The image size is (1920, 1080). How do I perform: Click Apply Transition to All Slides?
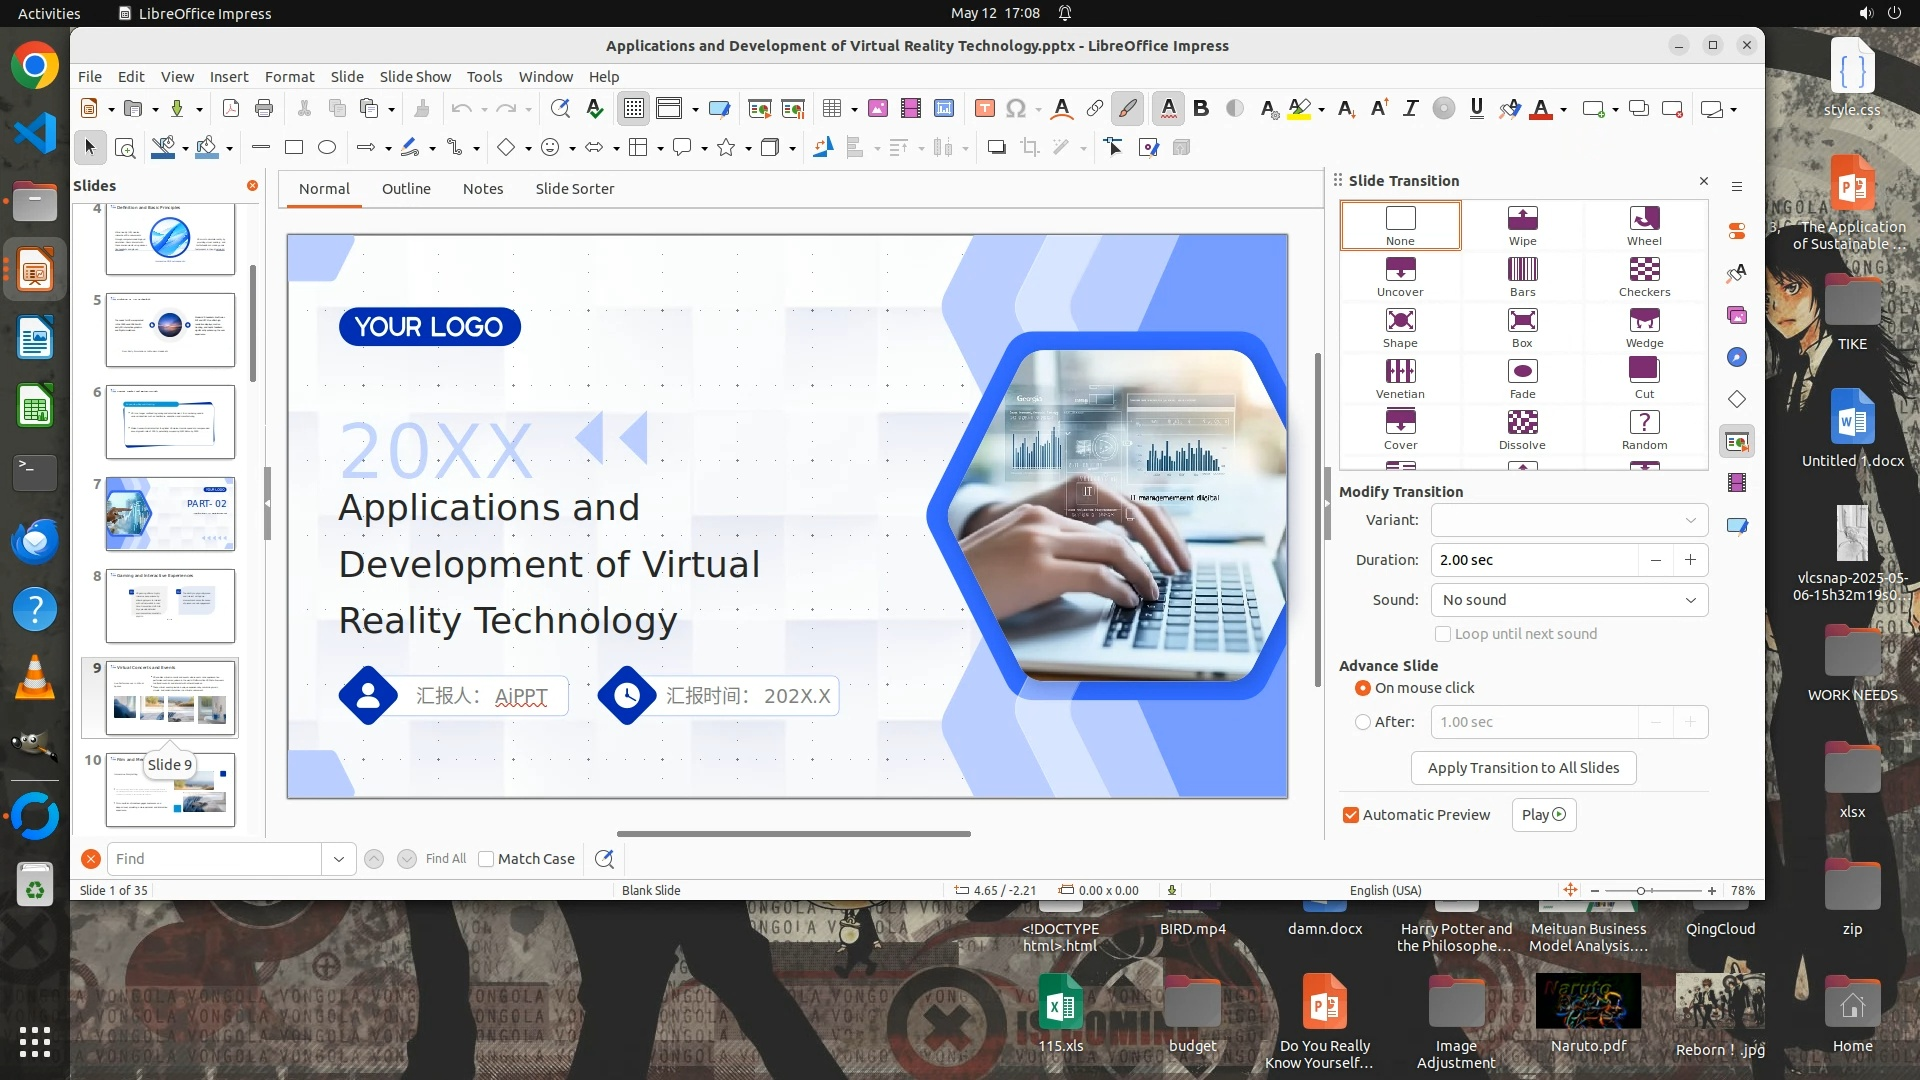point(1523,768)
